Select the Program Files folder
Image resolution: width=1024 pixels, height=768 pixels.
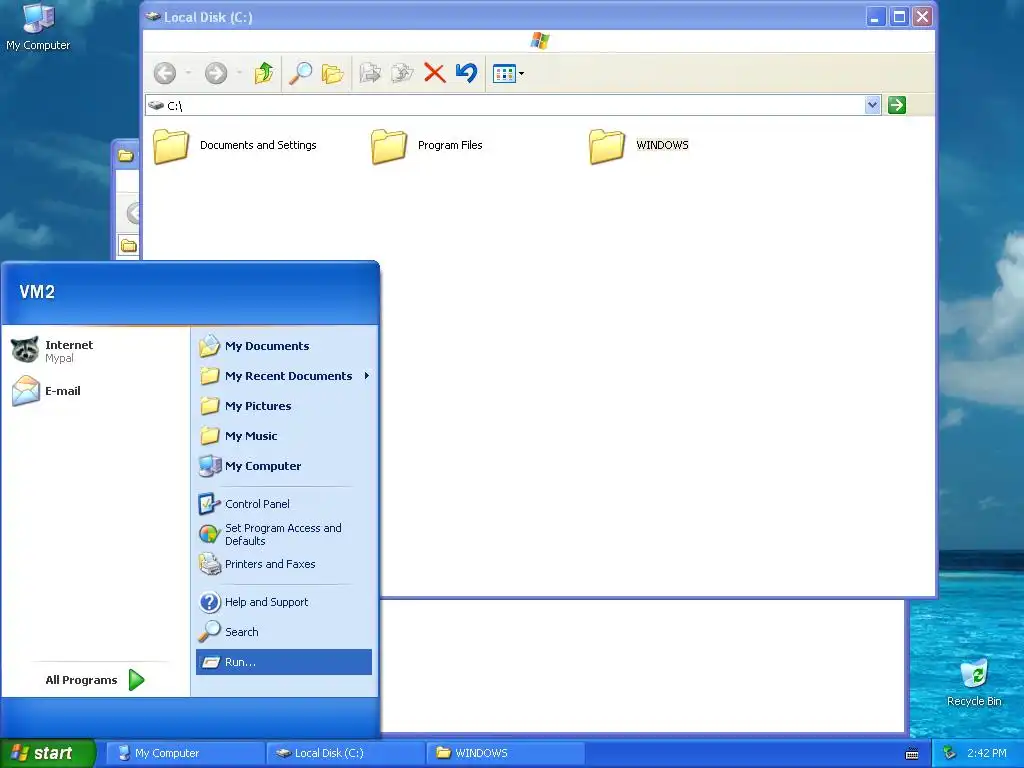tap(427, 146)
